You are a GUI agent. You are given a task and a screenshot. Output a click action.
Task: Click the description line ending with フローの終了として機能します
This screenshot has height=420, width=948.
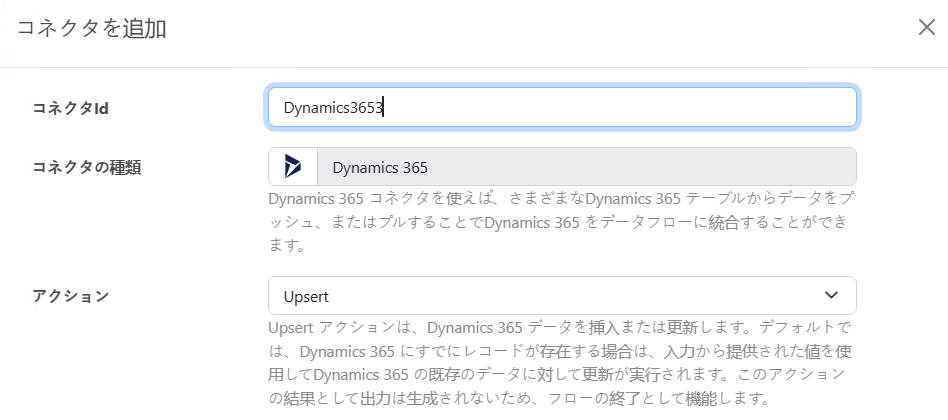[x=520, y=399]
